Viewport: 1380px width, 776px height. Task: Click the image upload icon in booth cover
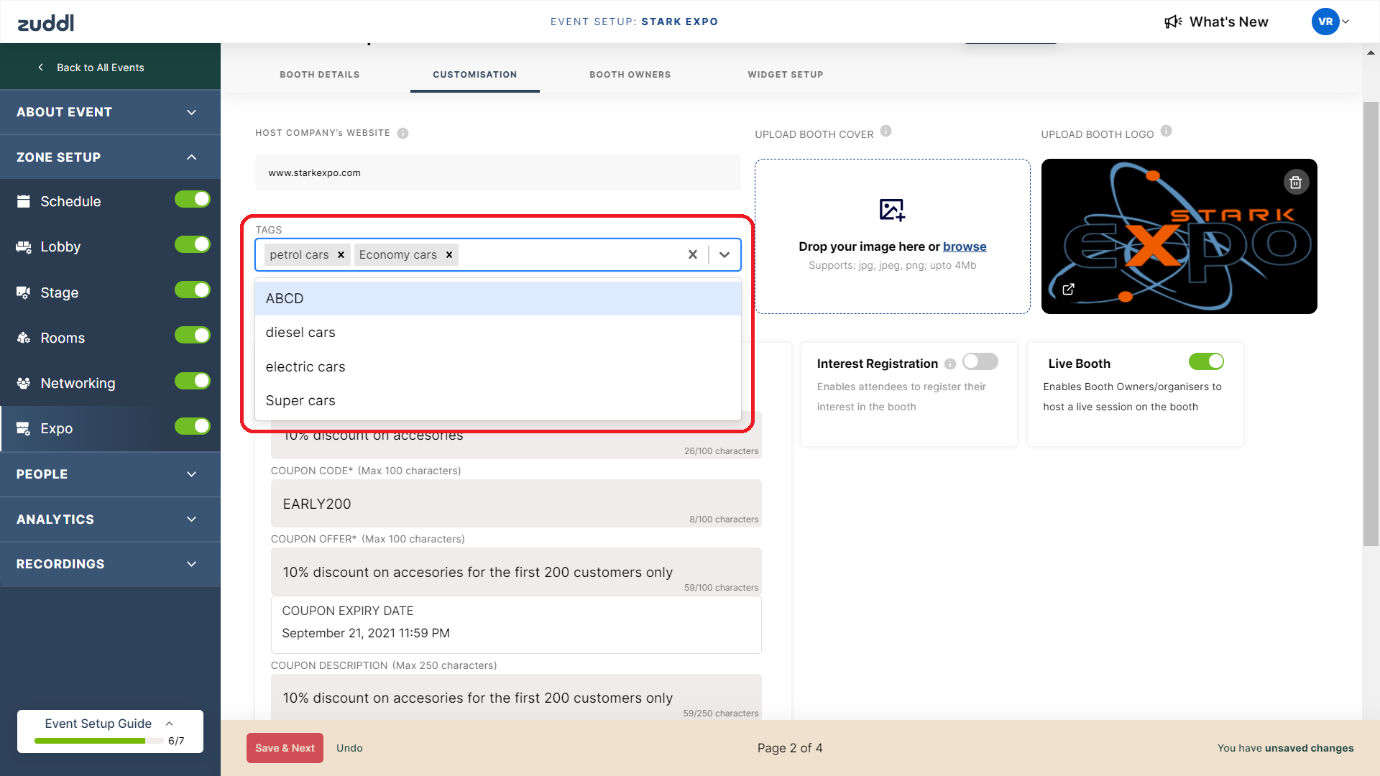click(x=892, y=209)
